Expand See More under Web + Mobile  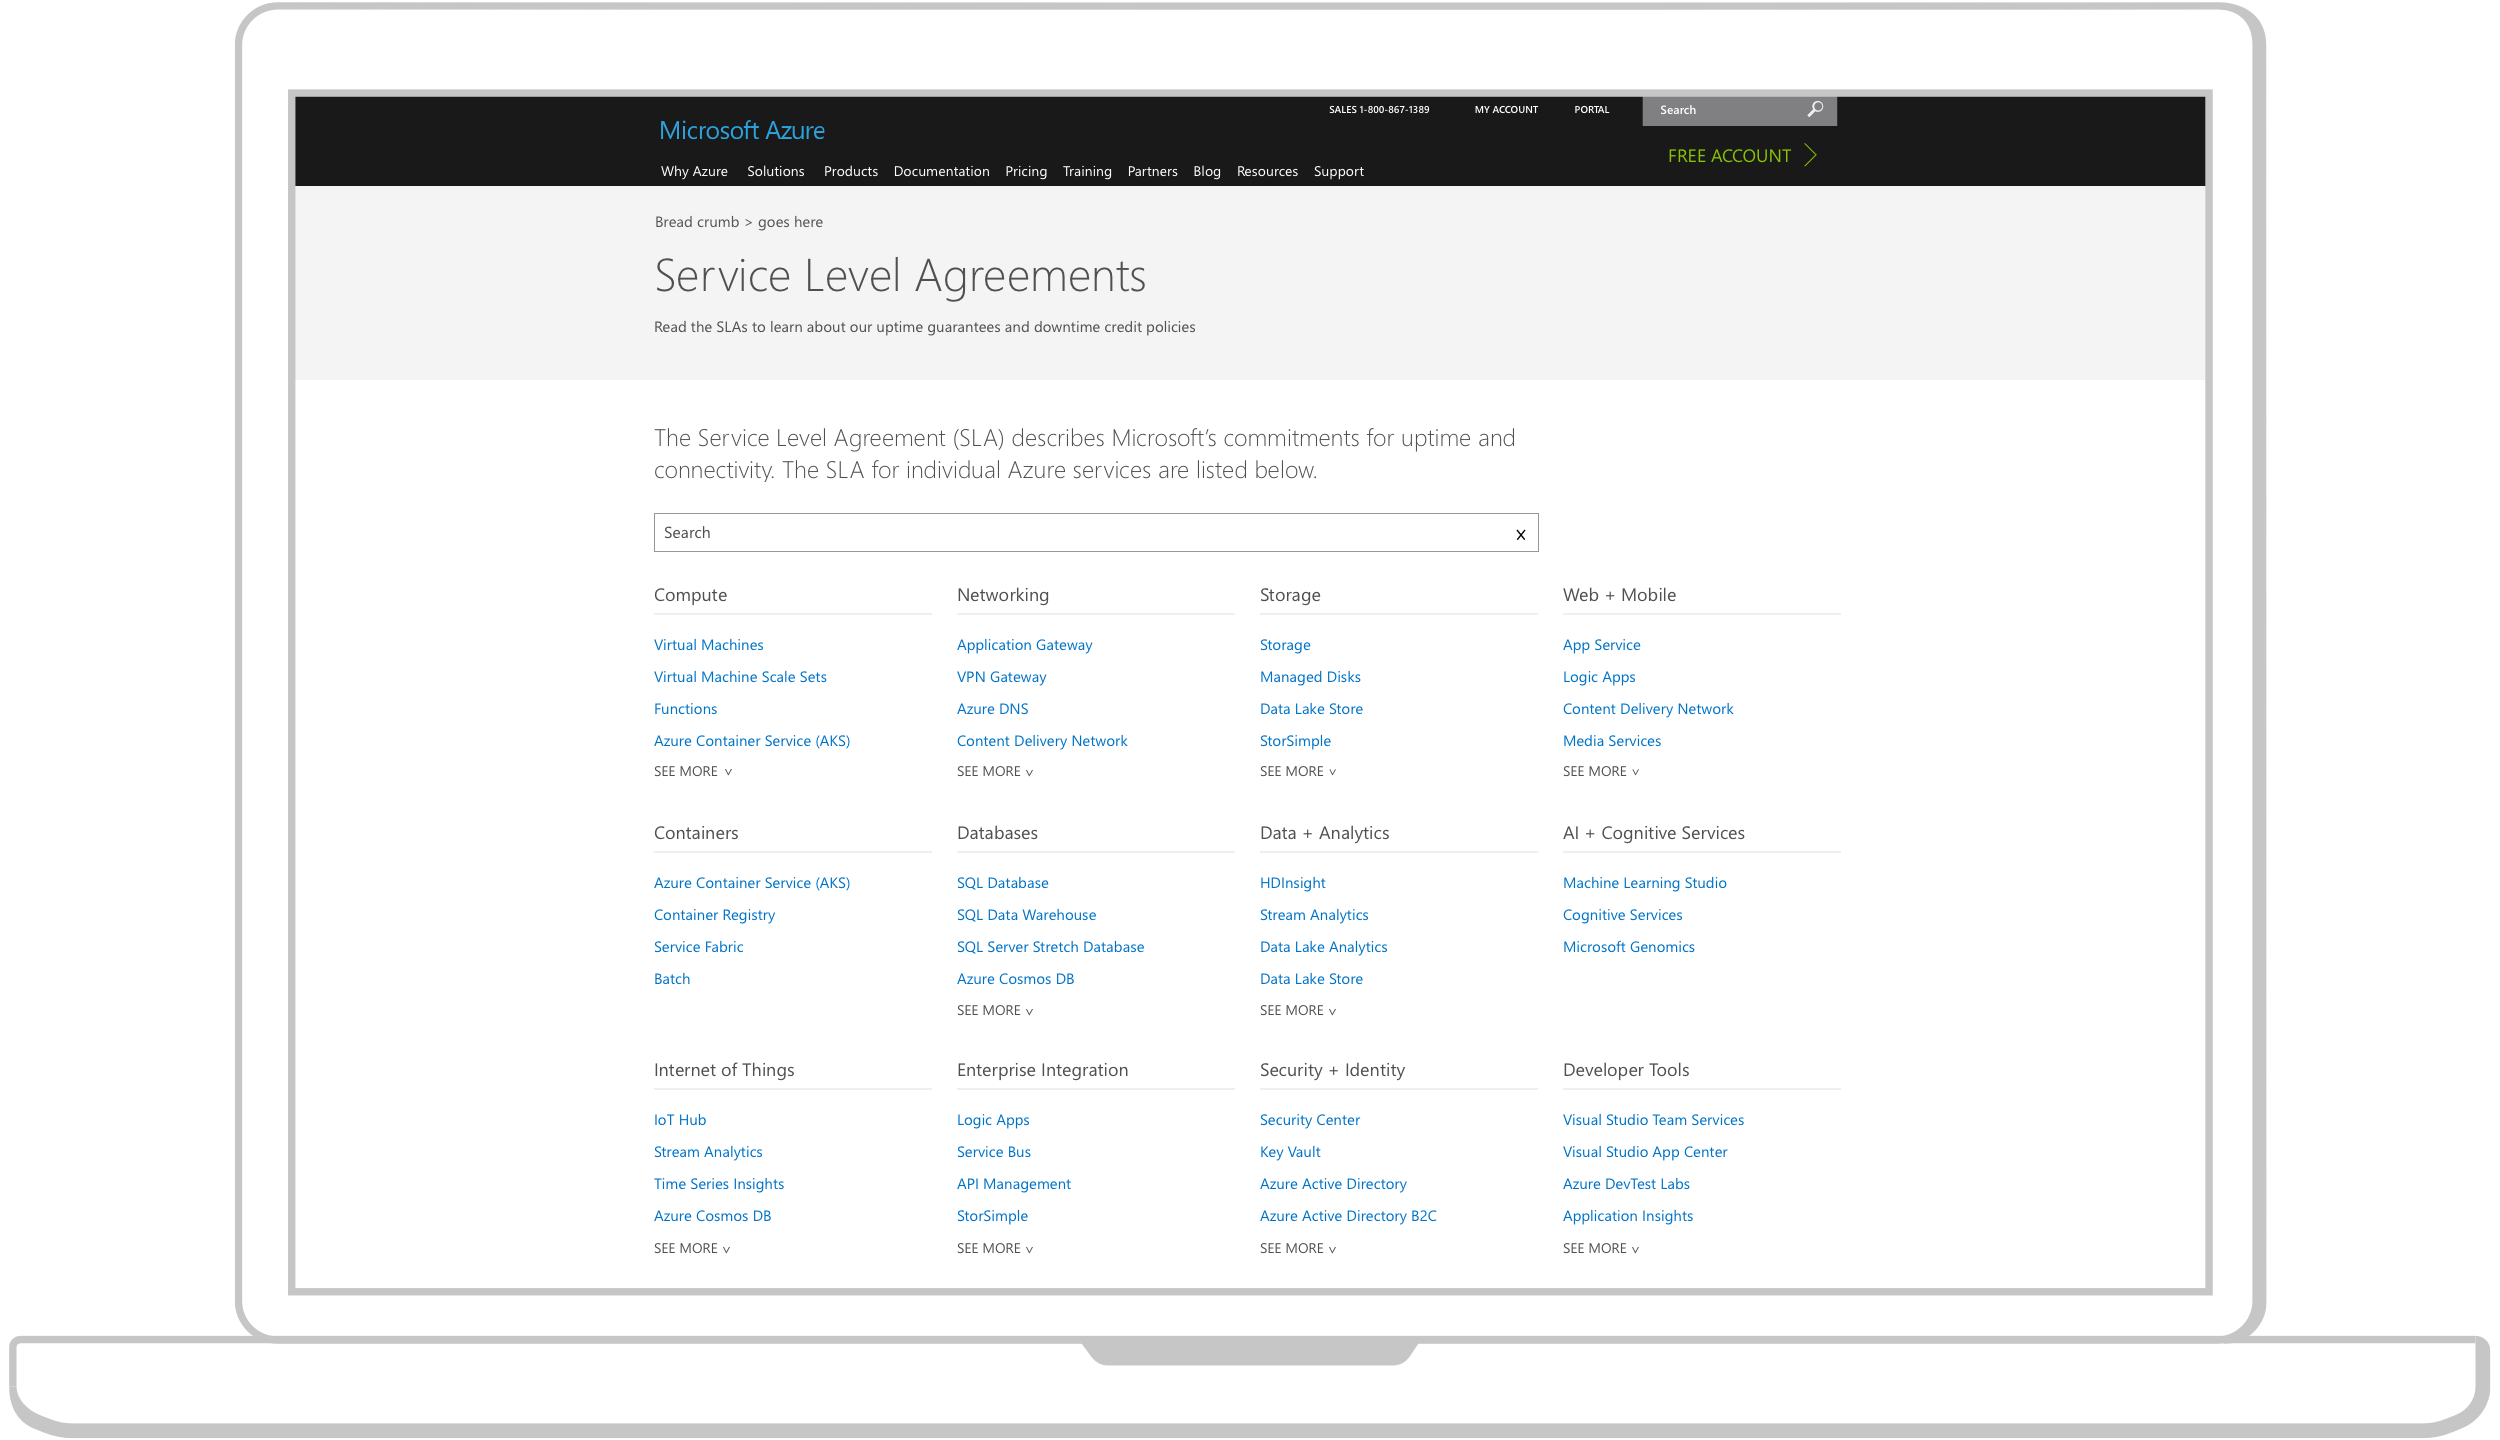point(1601,771)
